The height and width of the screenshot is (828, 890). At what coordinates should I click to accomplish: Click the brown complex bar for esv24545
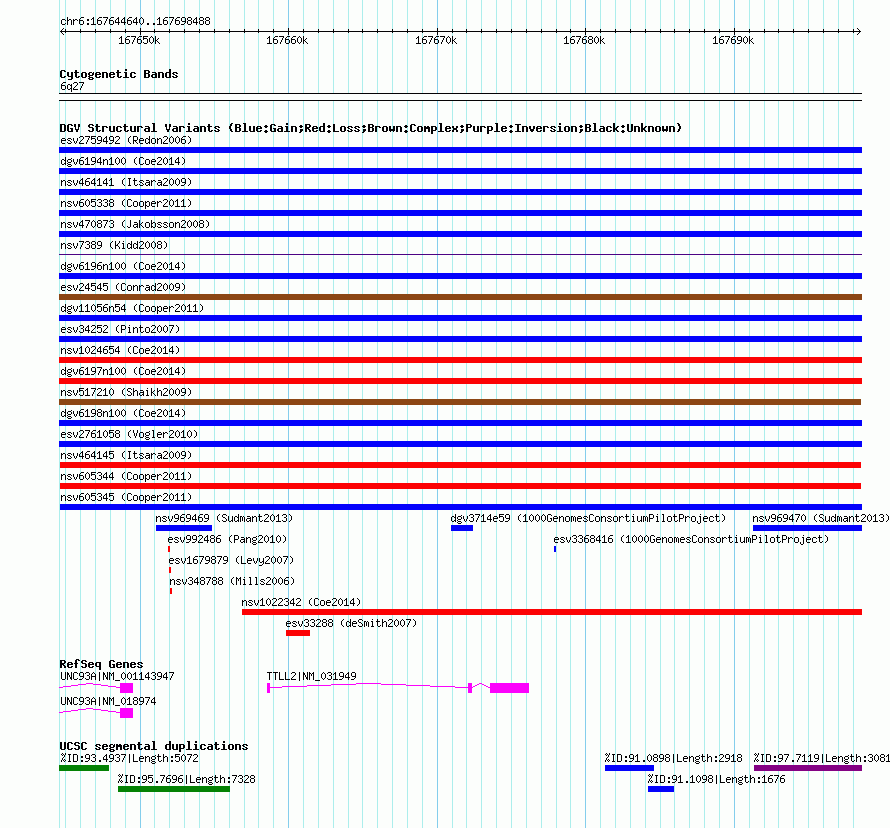pyautogui.click(x=460, y=297)
